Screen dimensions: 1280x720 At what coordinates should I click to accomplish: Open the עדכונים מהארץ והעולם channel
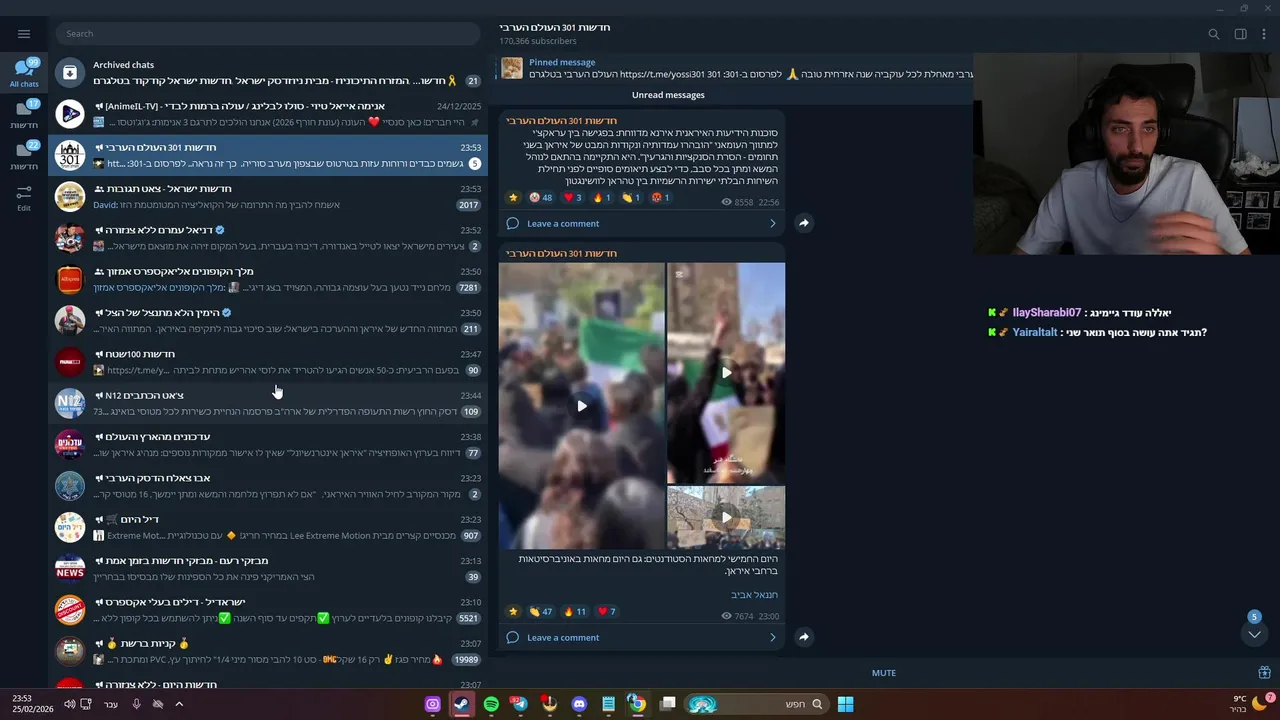[x=268, y=445]
